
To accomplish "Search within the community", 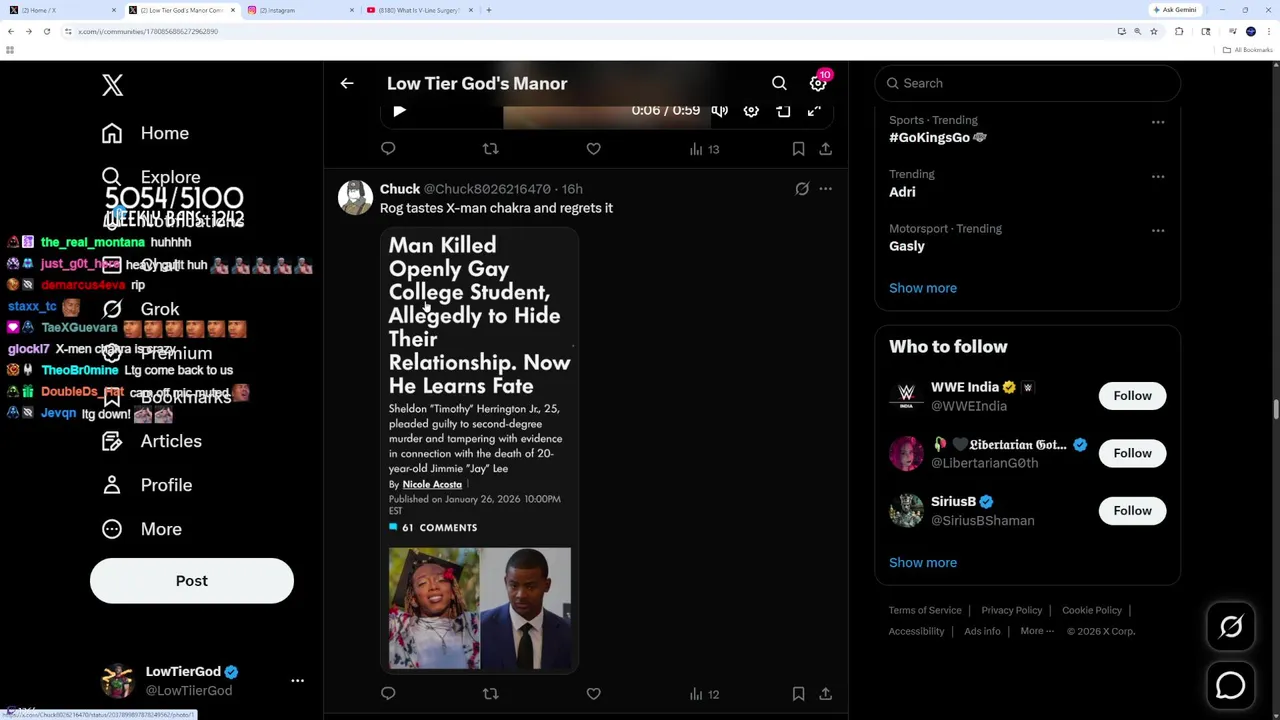I will [x=779, y=84].
